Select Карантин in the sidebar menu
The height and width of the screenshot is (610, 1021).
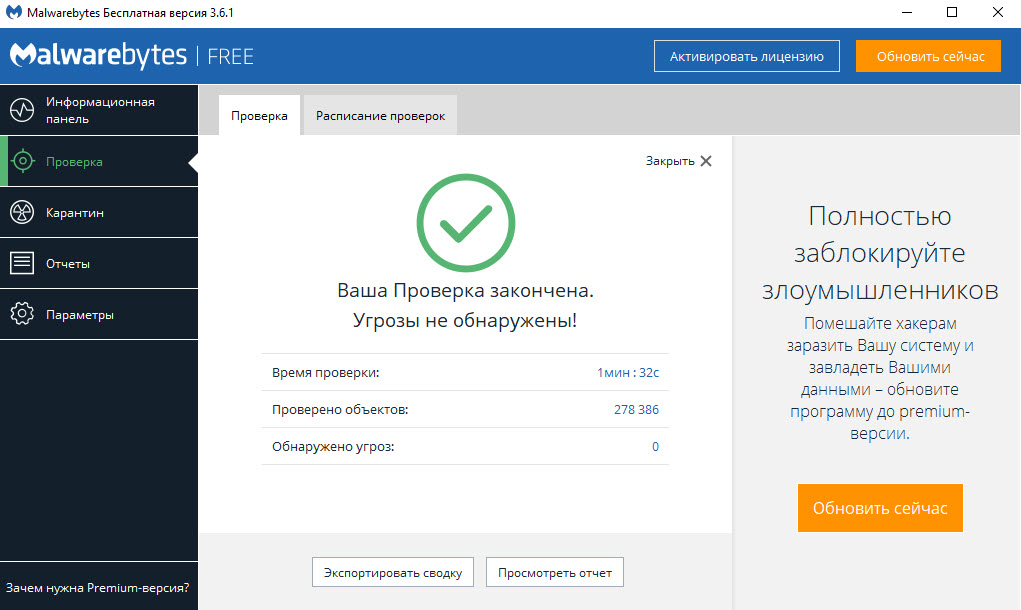pos(75,213)
